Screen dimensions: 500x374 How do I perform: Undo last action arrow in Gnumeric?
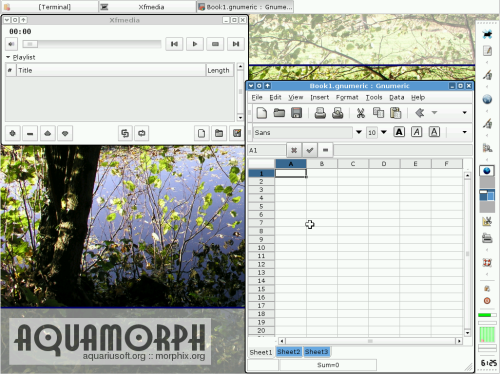[419, 113]
